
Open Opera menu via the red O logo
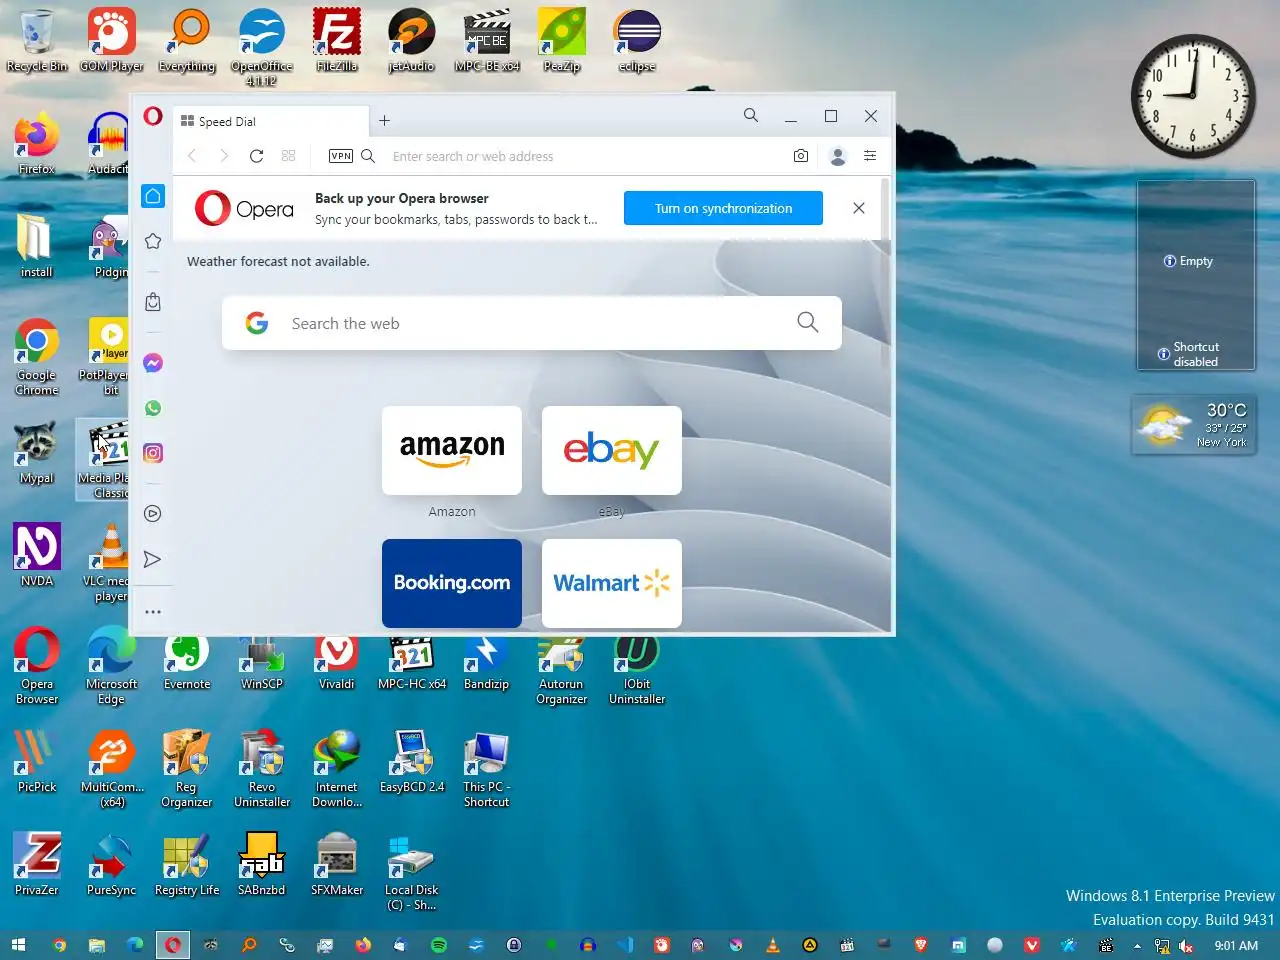pyautogui.click(x=153, y=116)
